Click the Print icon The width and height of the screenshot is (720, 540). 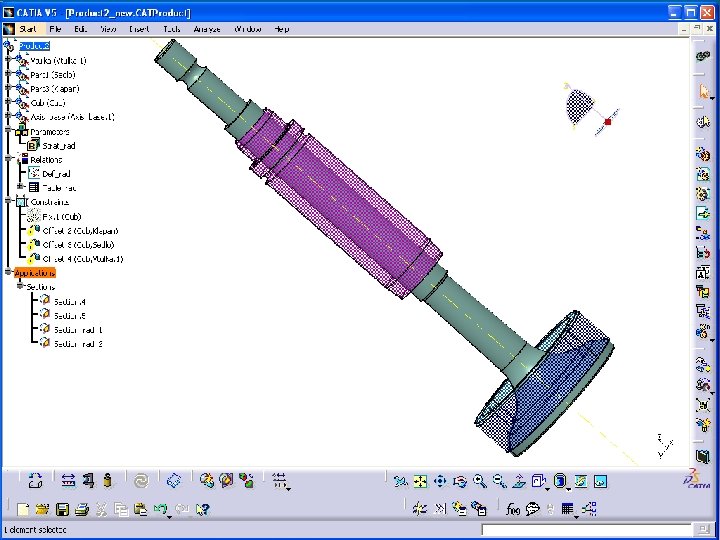pyautogui.click(x=82, y=509)
